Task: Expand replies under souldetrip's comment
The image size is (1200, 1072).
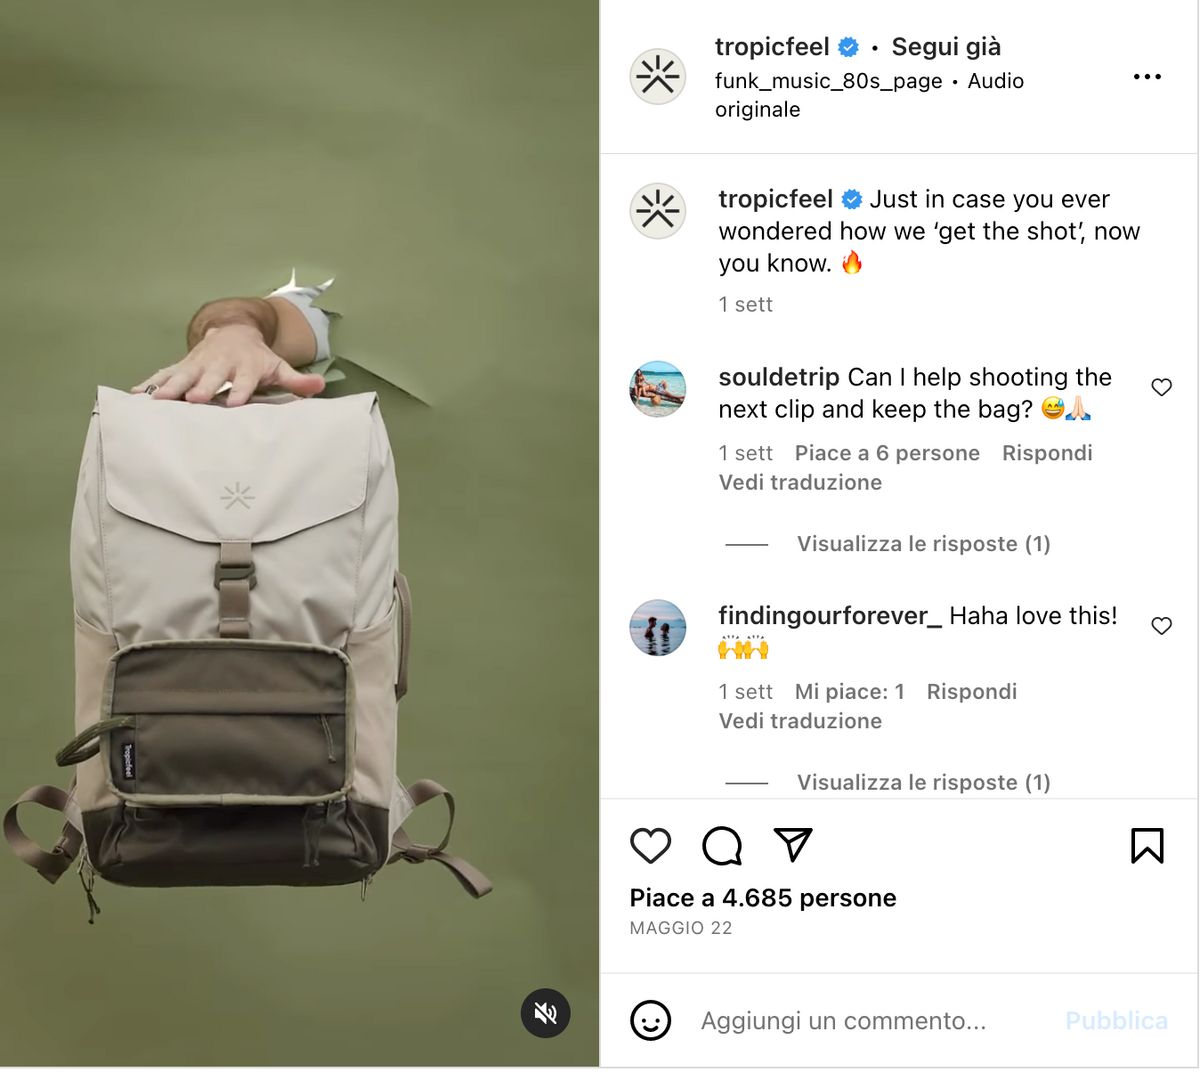Action: (923, 544)
